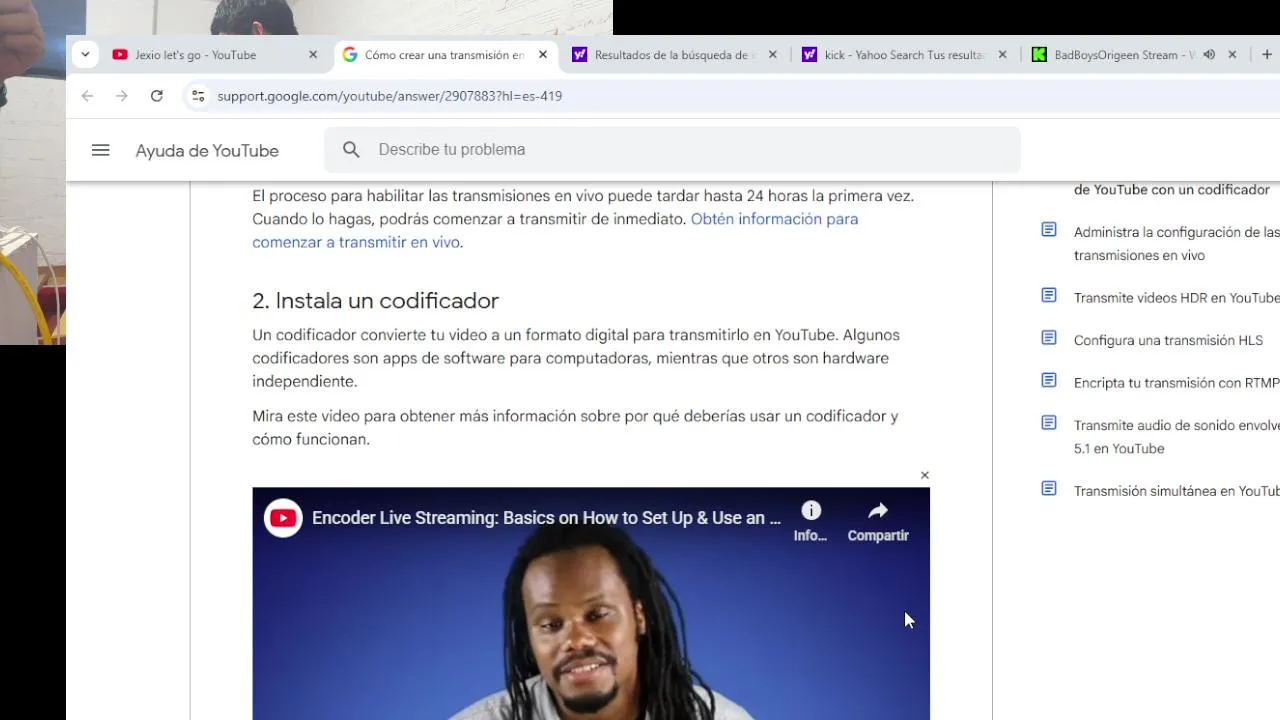This screenshot has width=1280, height=720.
Task: Click document icon beside Transmite videos HDR
Action: coord(1048,295)
